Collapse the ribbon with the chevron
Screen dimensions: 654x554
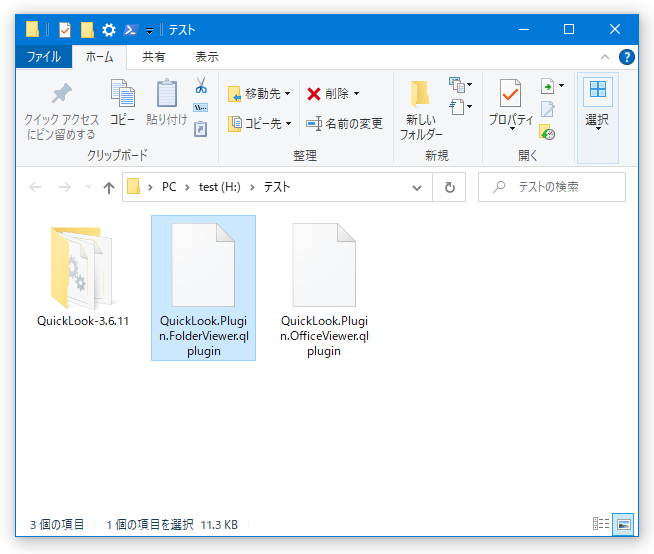pyautogui.click(x=605, y=57)
